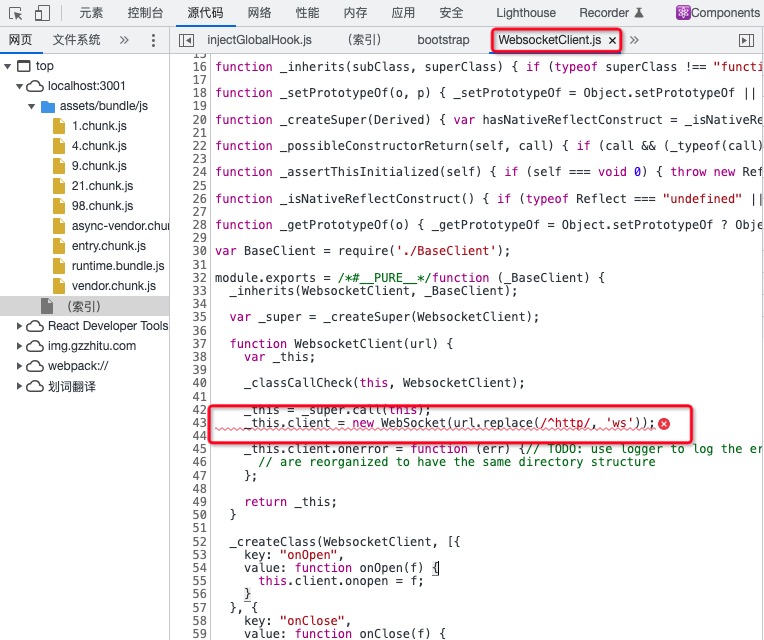The image size is (764, 640).
Task: Open entry.chunk.js from the file tree
Action: (108, 246)
